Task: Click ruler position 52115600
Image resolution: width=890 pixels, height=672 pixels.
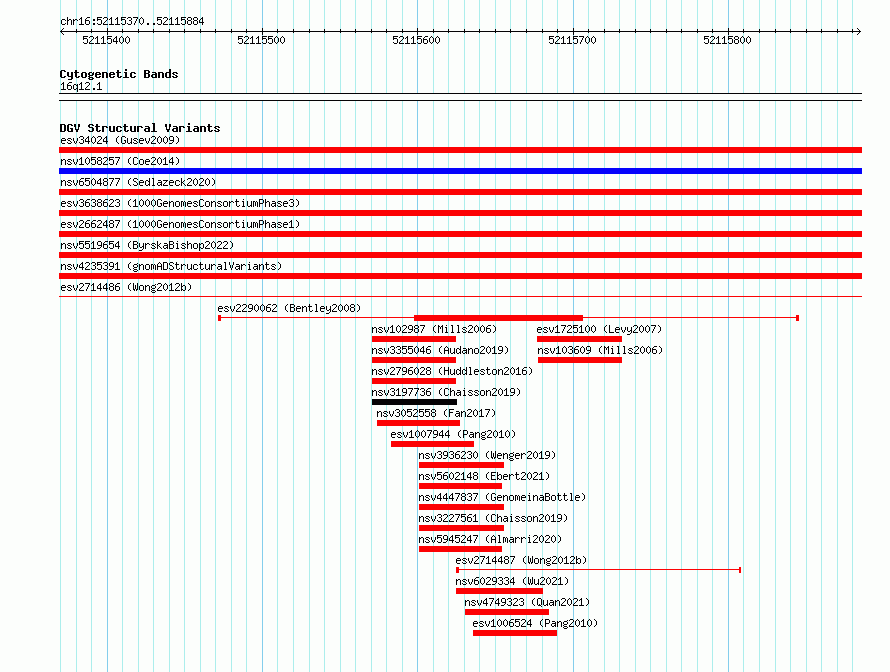Action: click(x=416, y=40)
